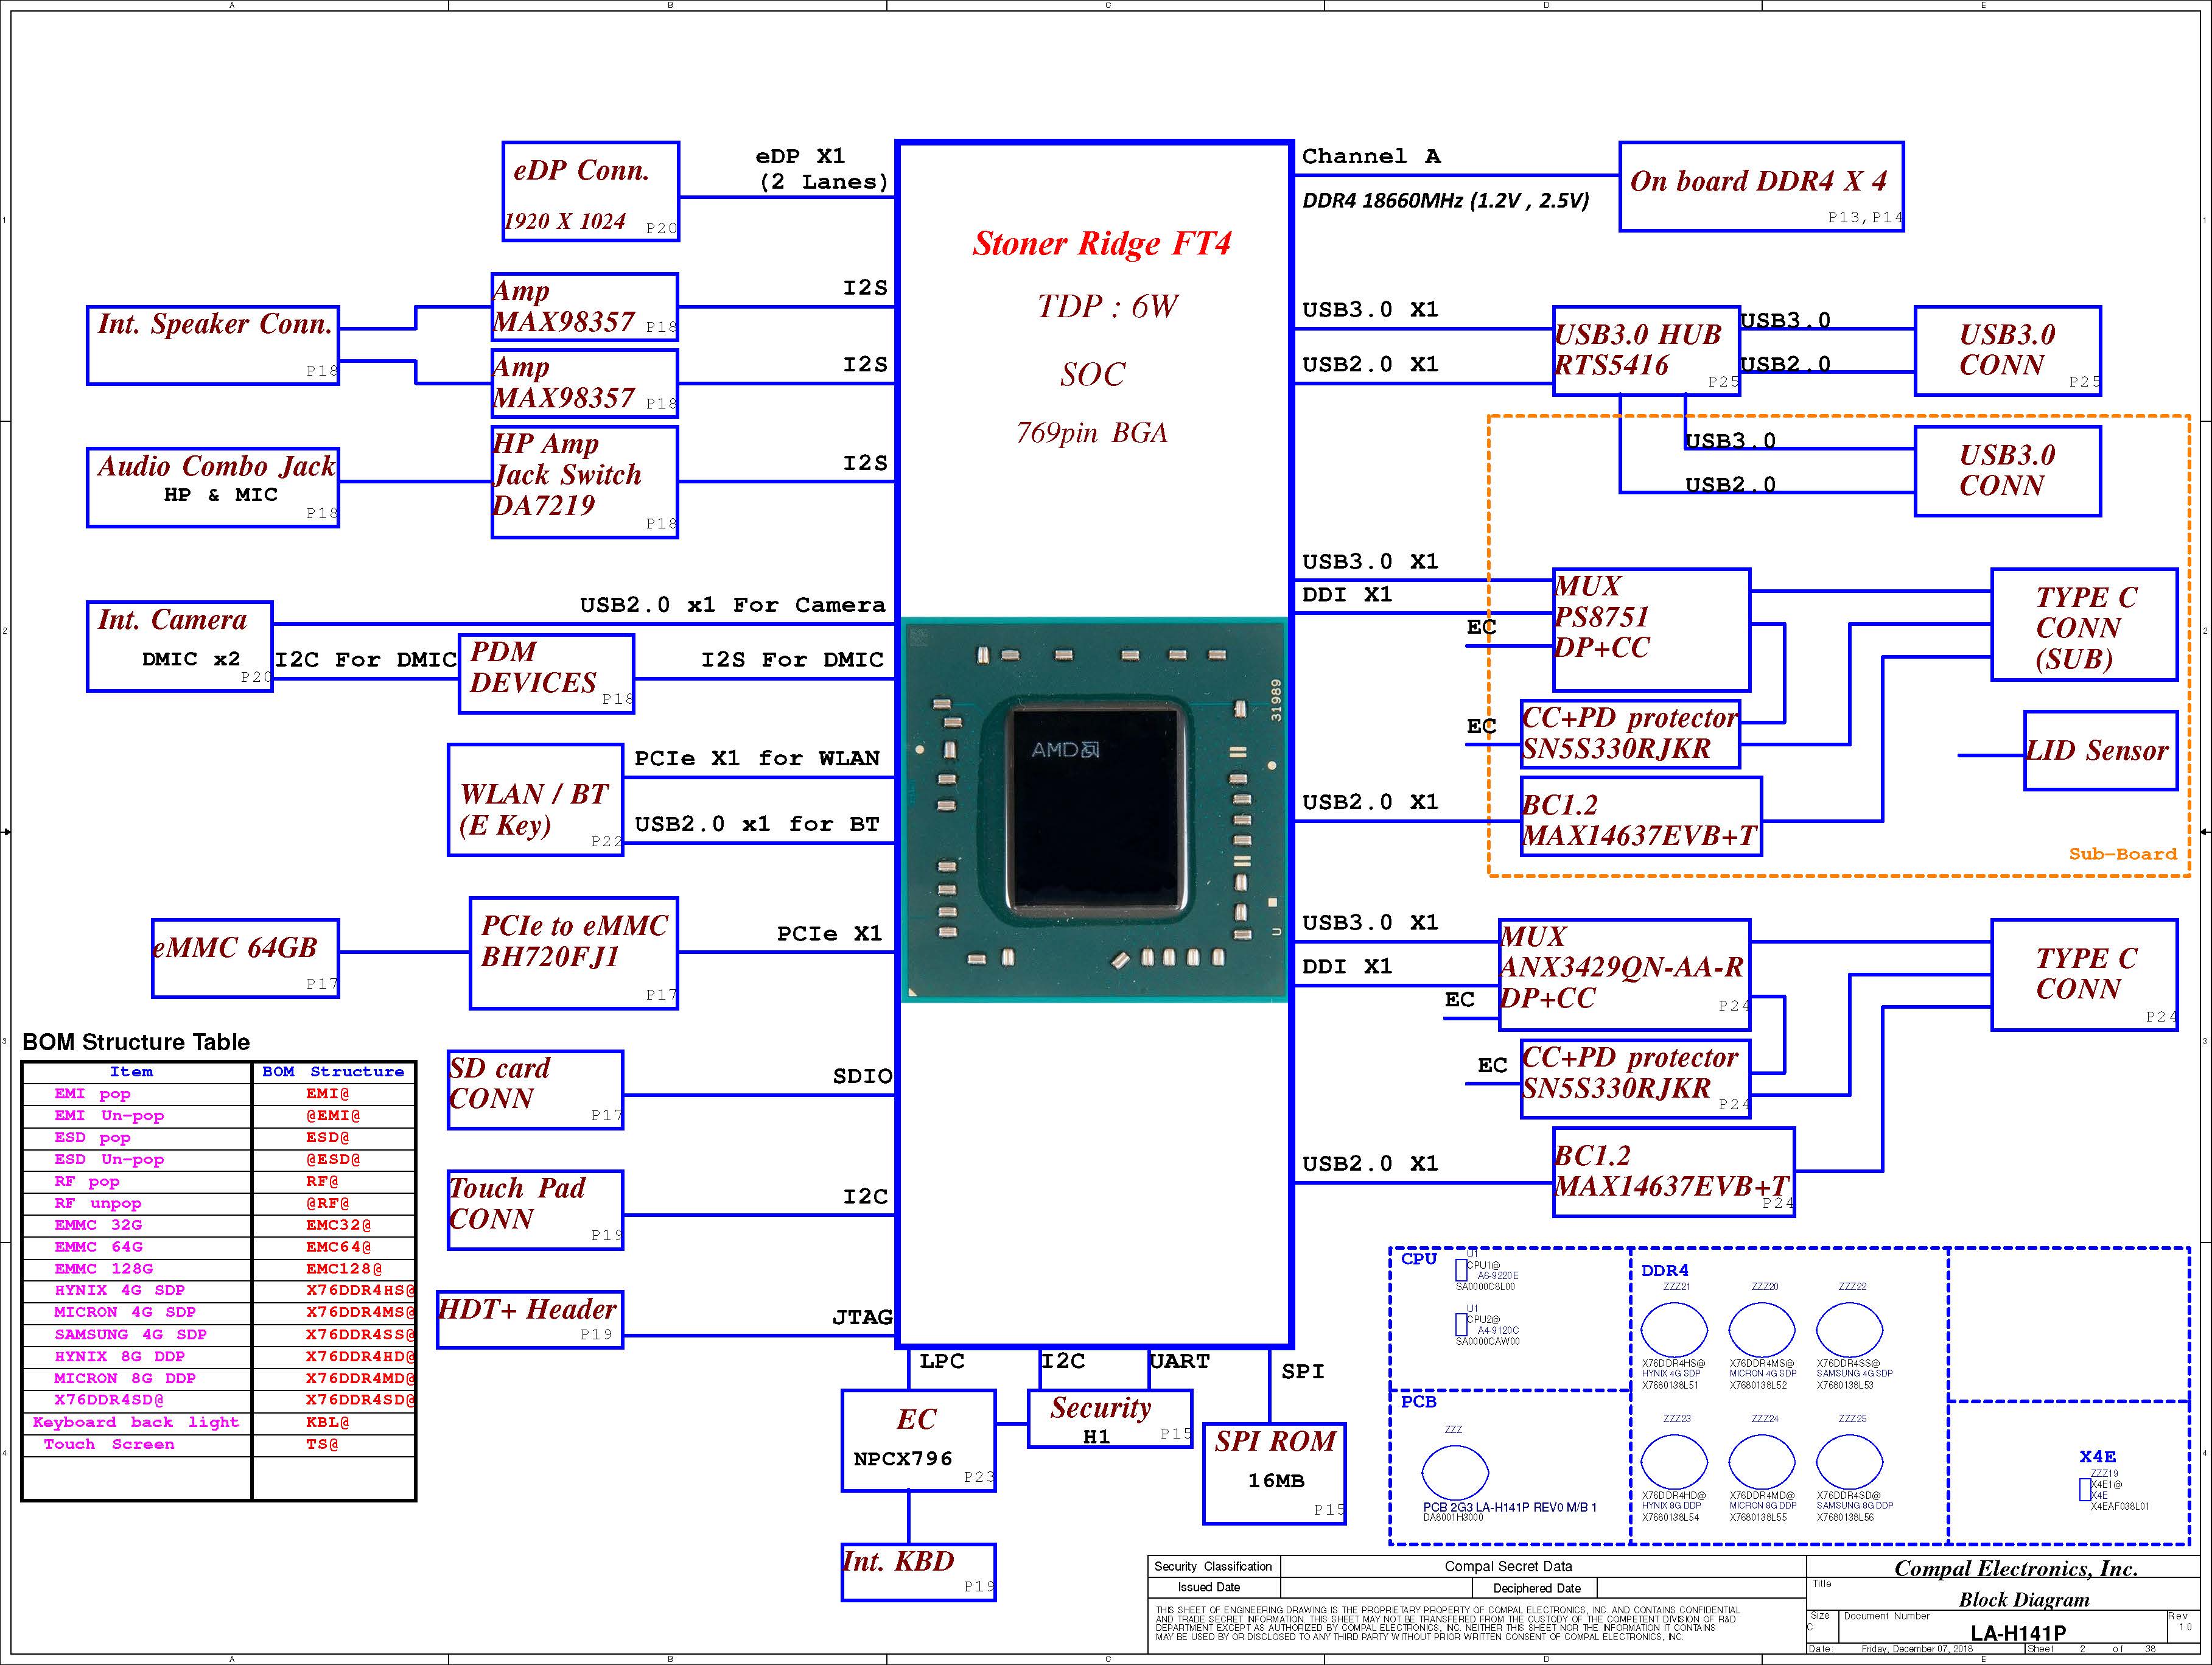2212x1665 pixels.
Task: Click the LID Sensor block
Action: coord(2100,751)
